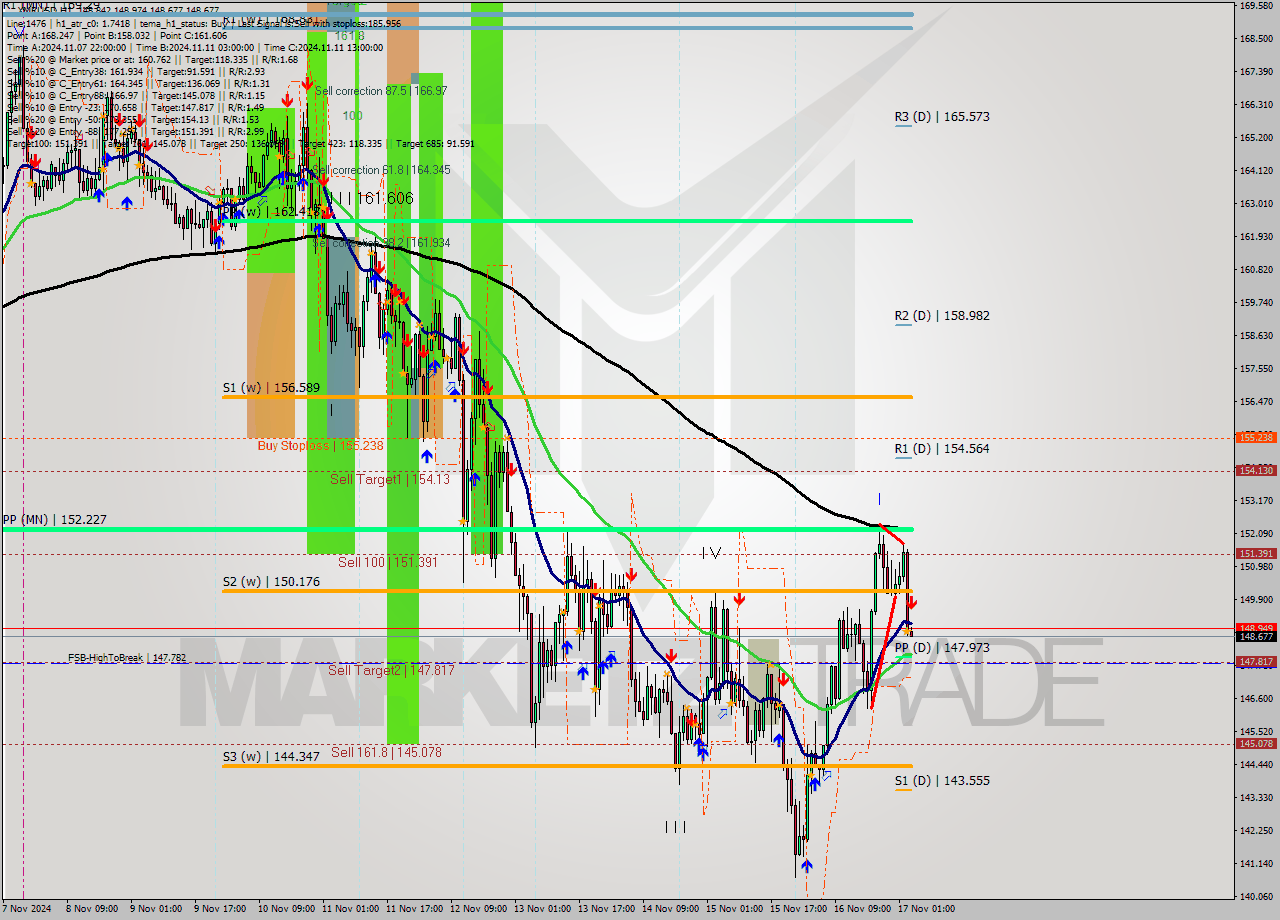The height and width of the screenshot is (920, 1280).
Task: Select the S1 (D) | 143.555 support label
Action: coord(942,781)
